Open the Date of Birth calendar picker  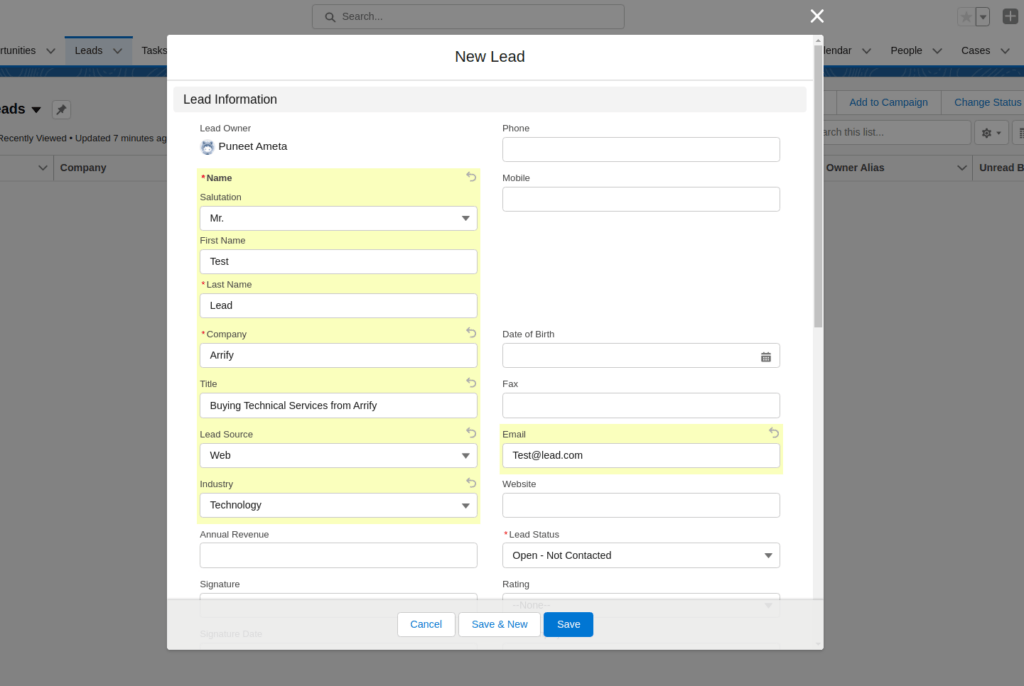(766, 355)
